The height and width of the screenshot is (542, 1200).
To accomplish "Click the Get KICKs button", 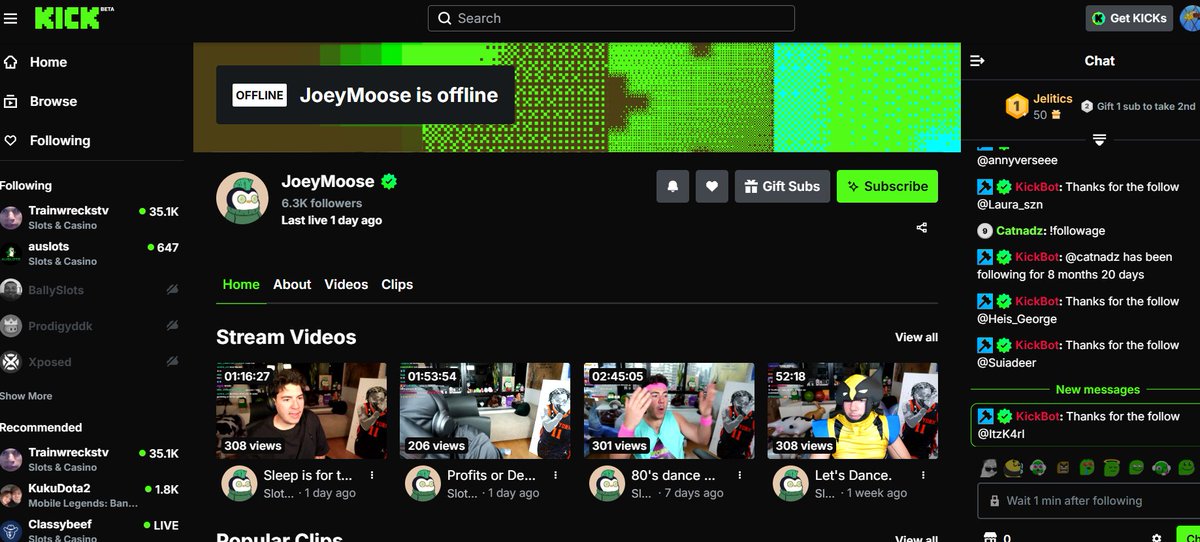I will 1129,18.
